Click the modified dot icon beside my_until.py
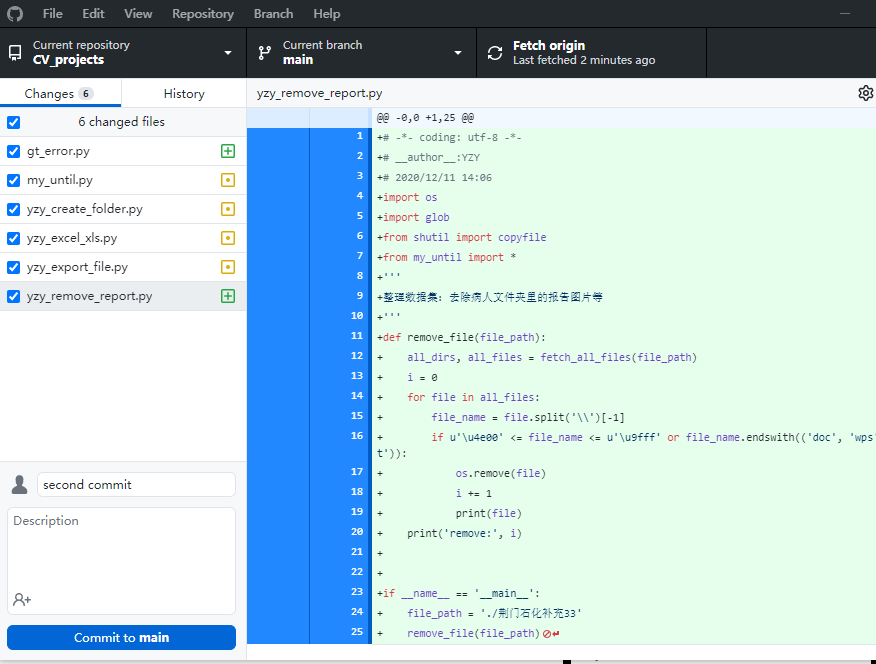This screenshot has width=876, height=664. 228,180
